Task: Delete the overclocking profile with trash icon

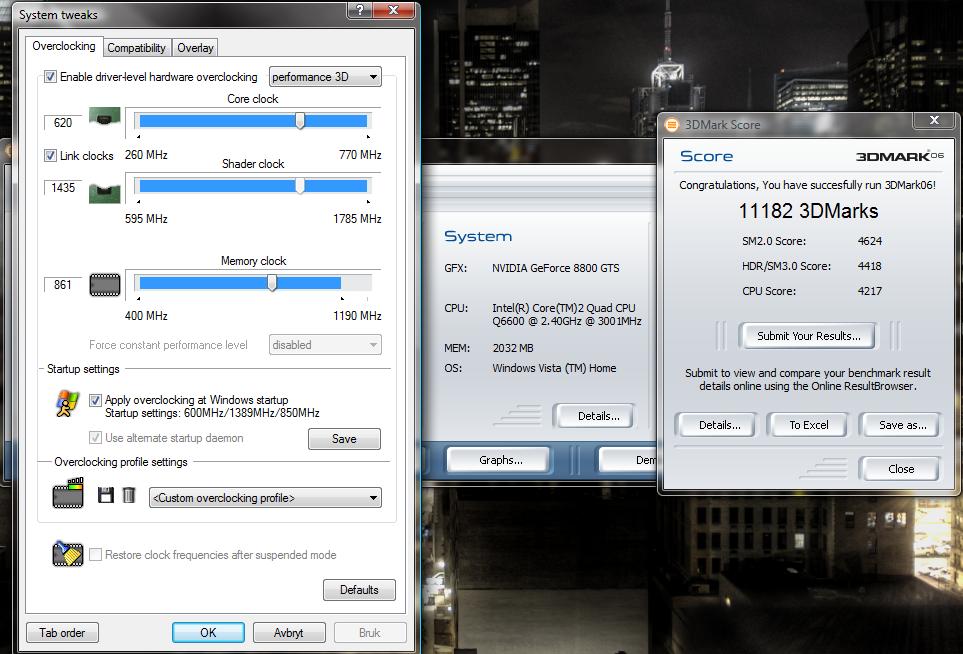Action: click(x=129, y=495)
